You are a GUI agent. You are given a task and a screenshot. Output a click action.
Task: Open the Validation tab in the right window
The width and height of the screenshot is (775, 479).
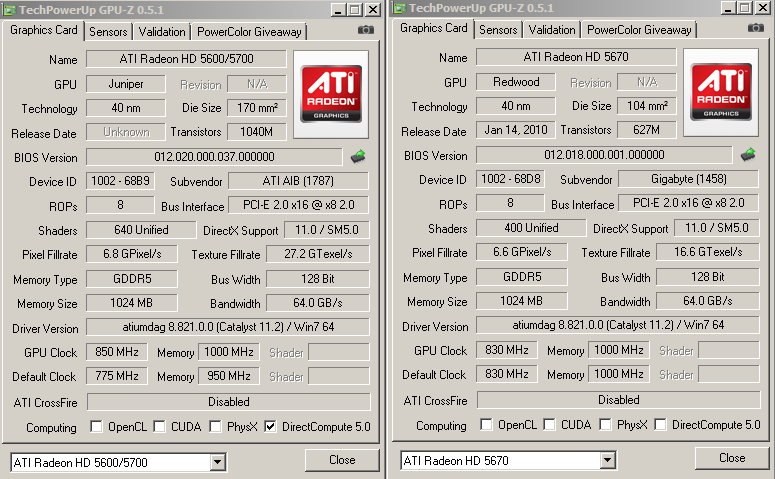[552, 30]
